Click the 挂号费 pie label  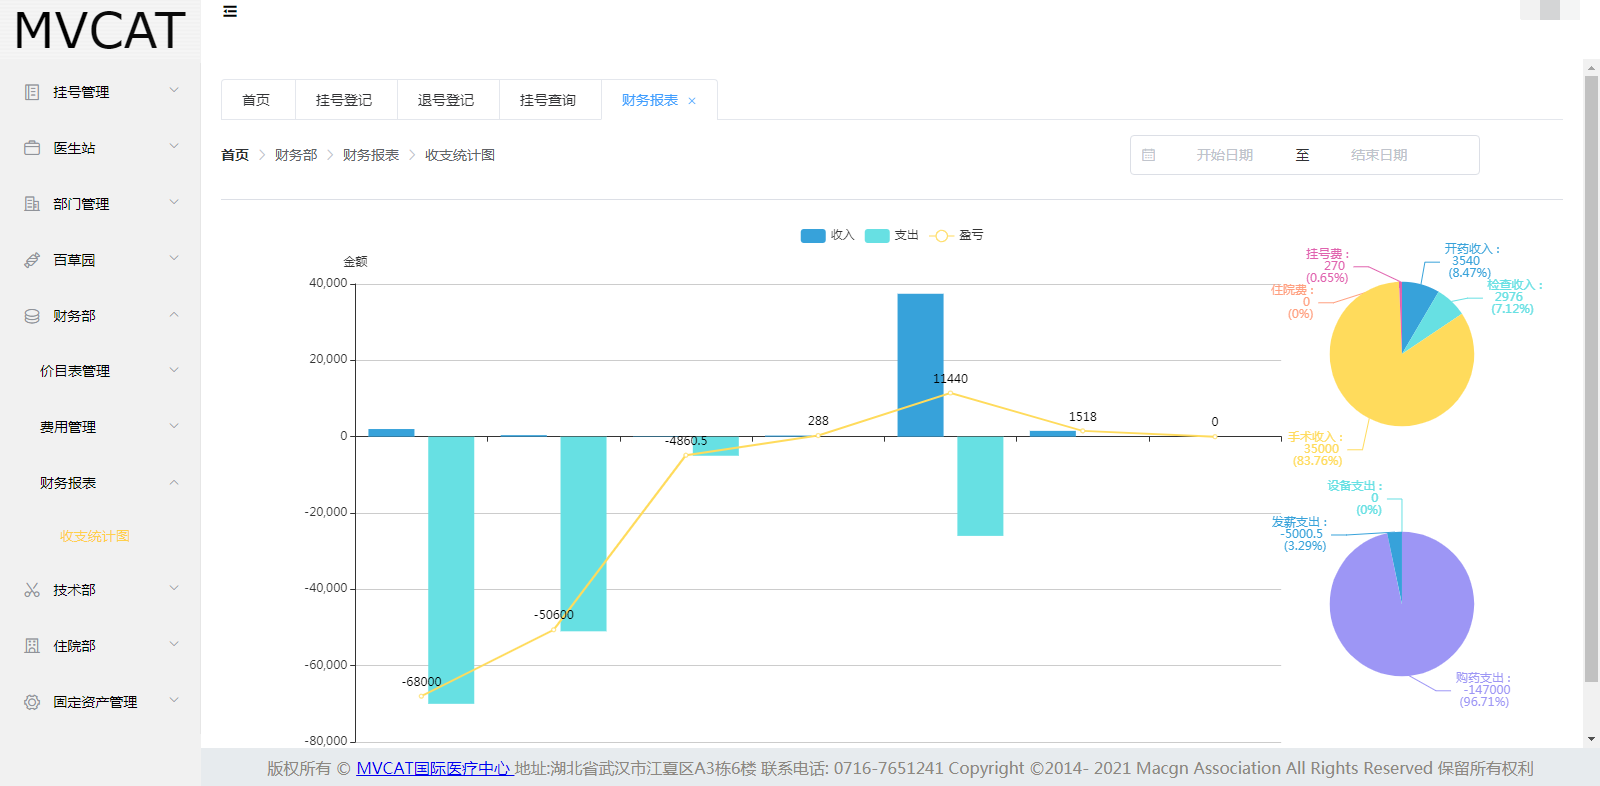[1327, 266]
